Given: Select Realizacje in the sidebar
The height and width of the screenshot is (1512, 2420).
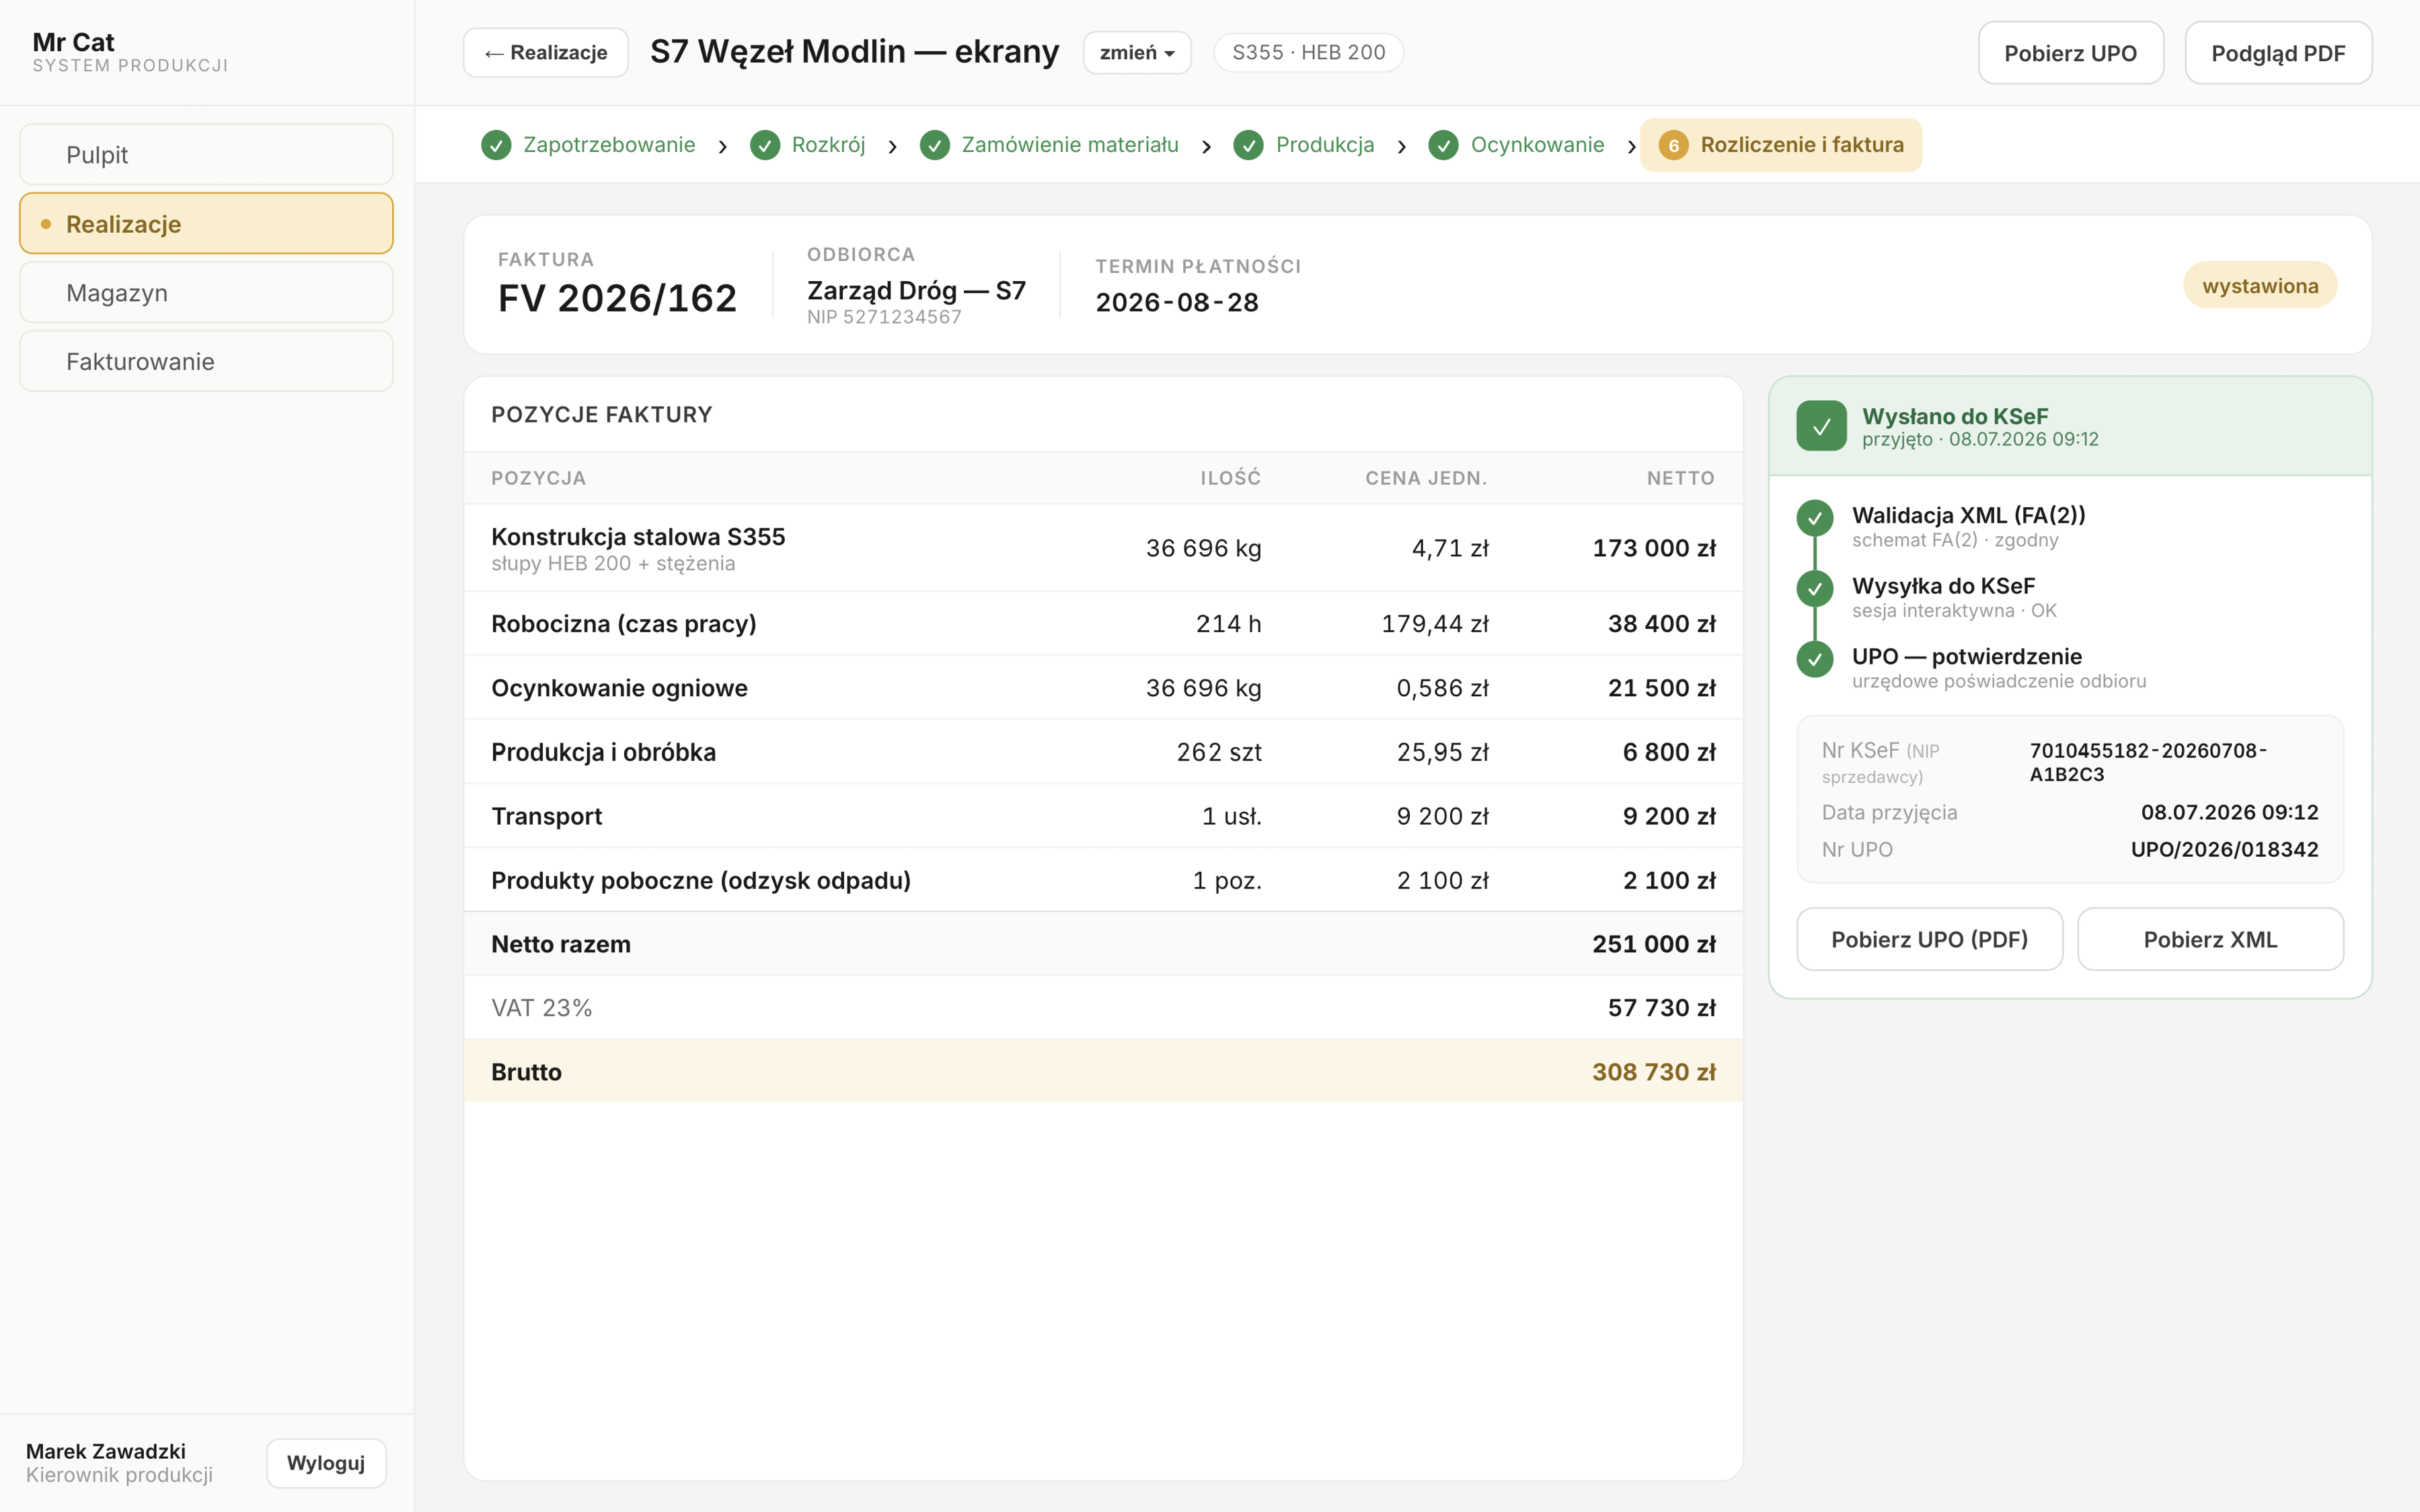Looking at the screenshot, I should tap(206, 224).
